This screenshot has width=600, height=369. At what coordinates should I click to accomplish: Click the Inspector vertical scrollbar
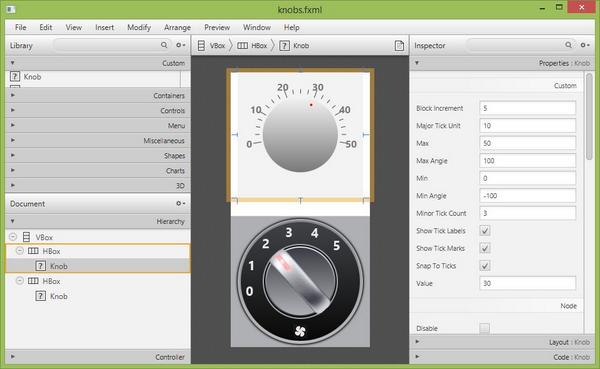click(x=589, y=116)
